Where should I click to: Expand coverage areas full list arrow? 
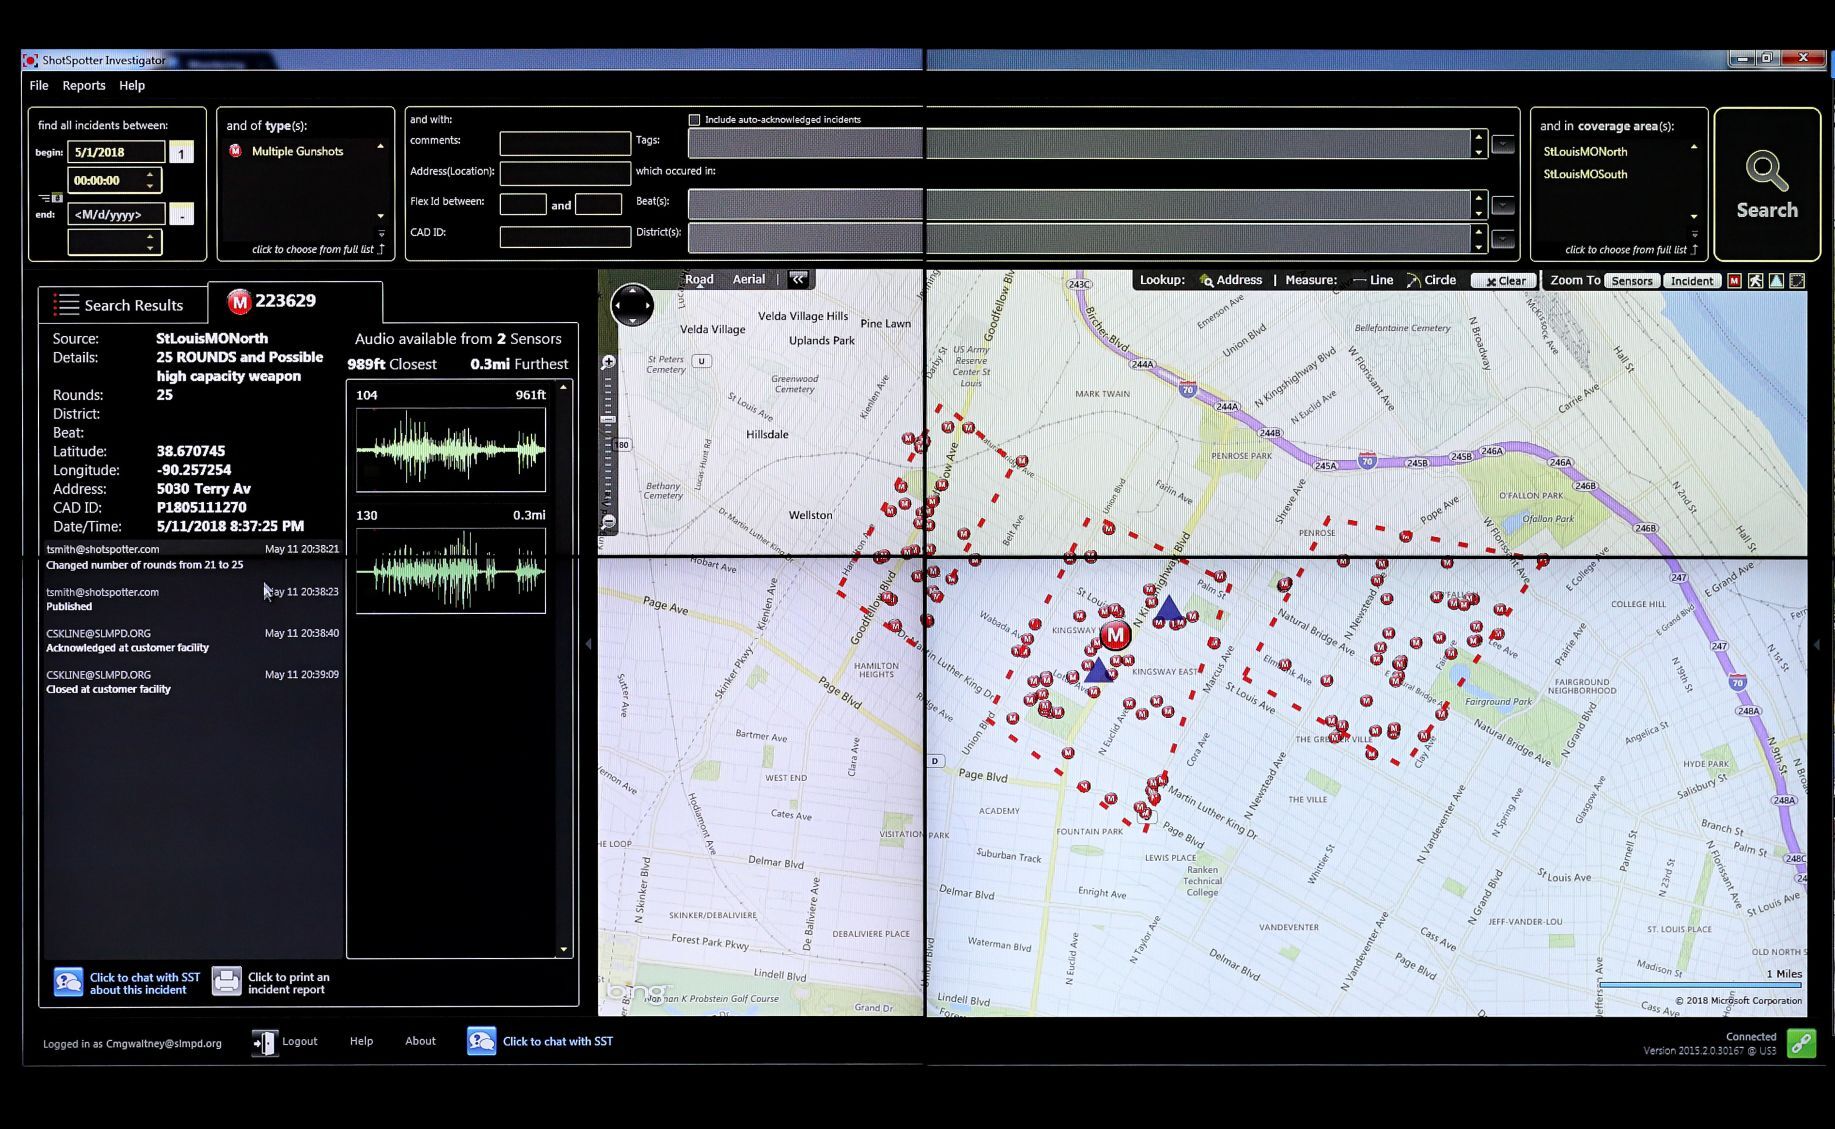(1694, 249)
